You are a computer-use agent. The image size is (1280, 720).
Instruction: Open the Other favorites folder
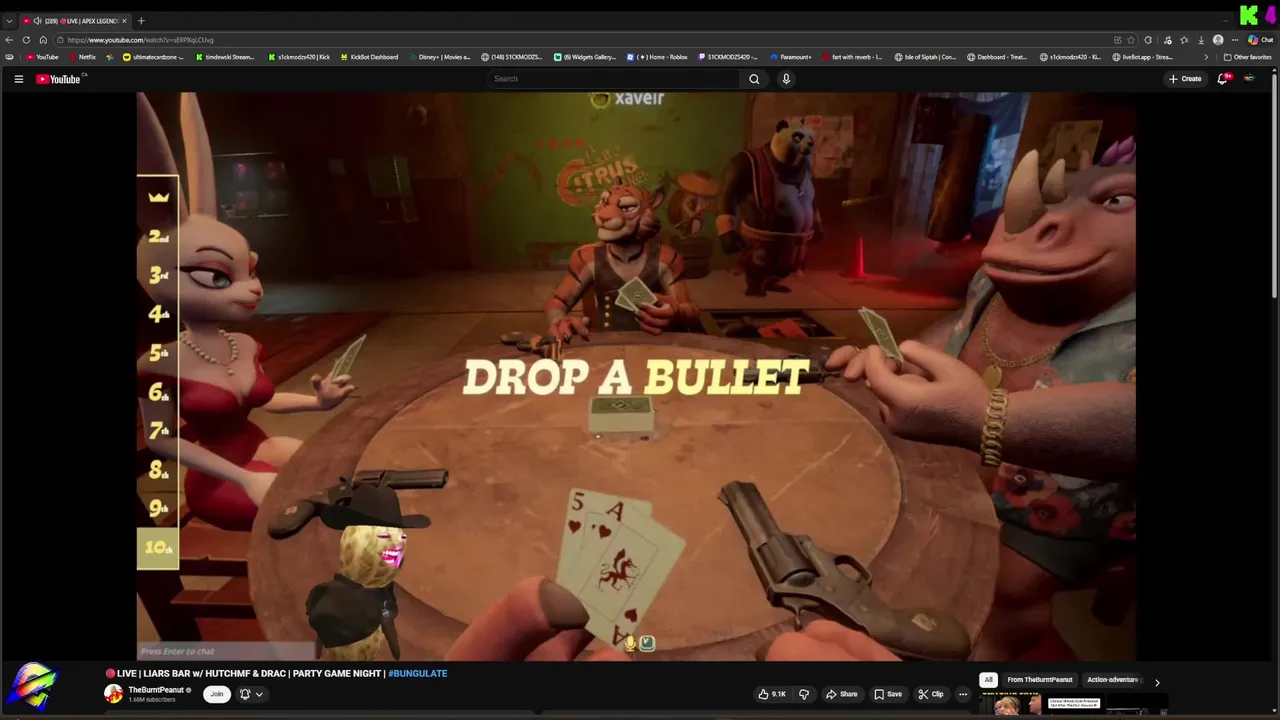click(x=1247, y=57)
